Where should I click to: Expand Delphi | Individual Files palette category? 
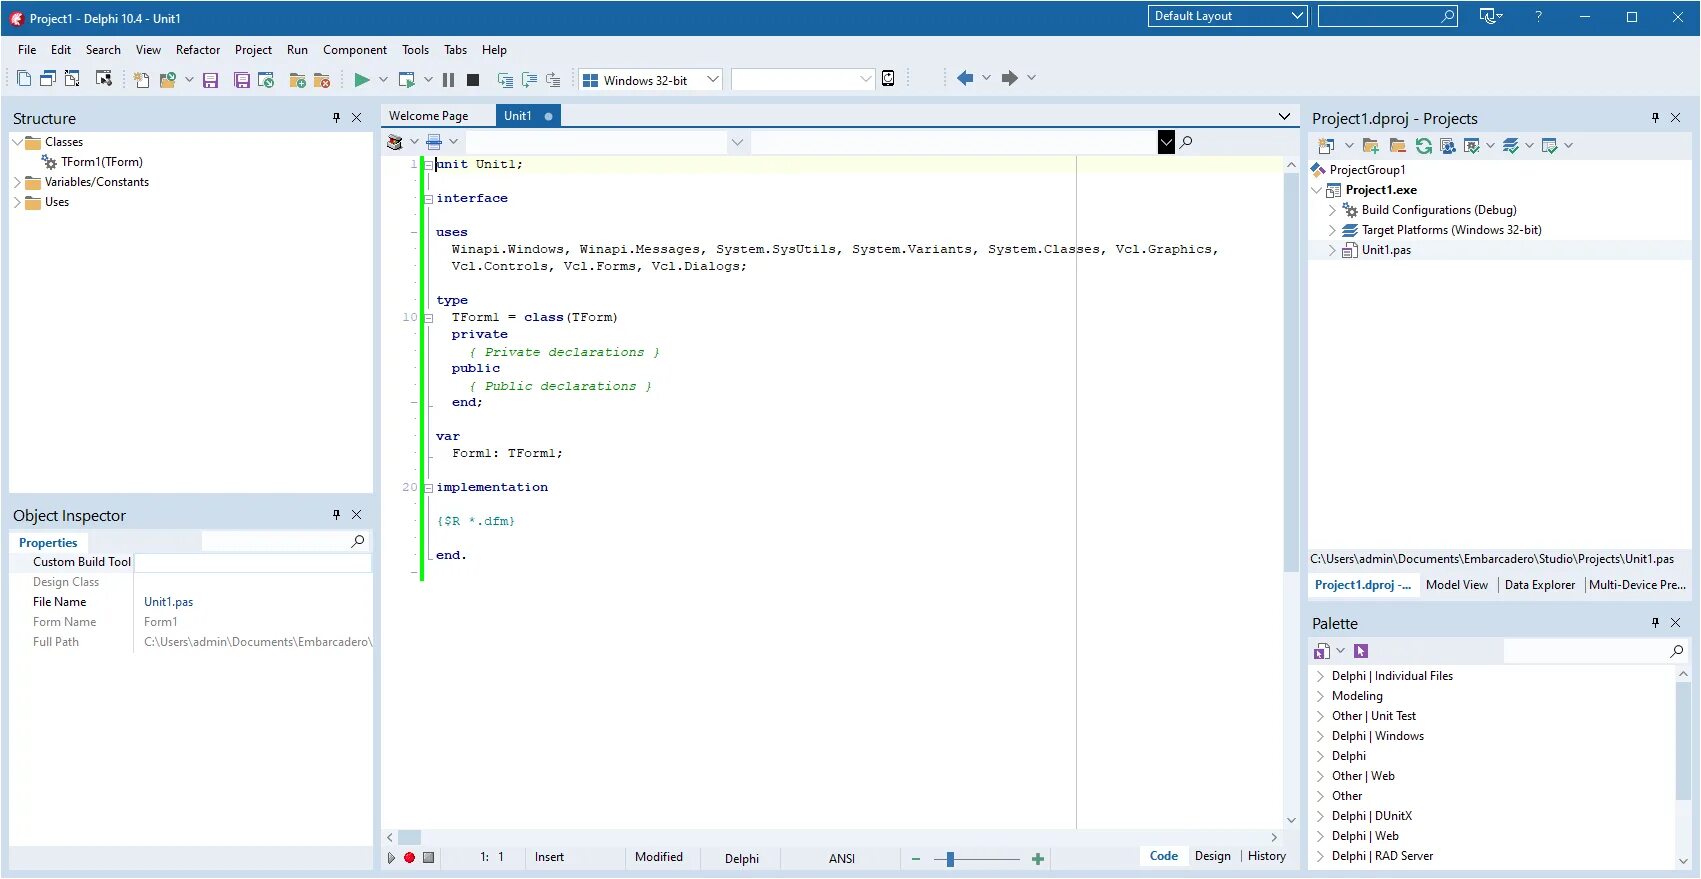(1320, 676)
